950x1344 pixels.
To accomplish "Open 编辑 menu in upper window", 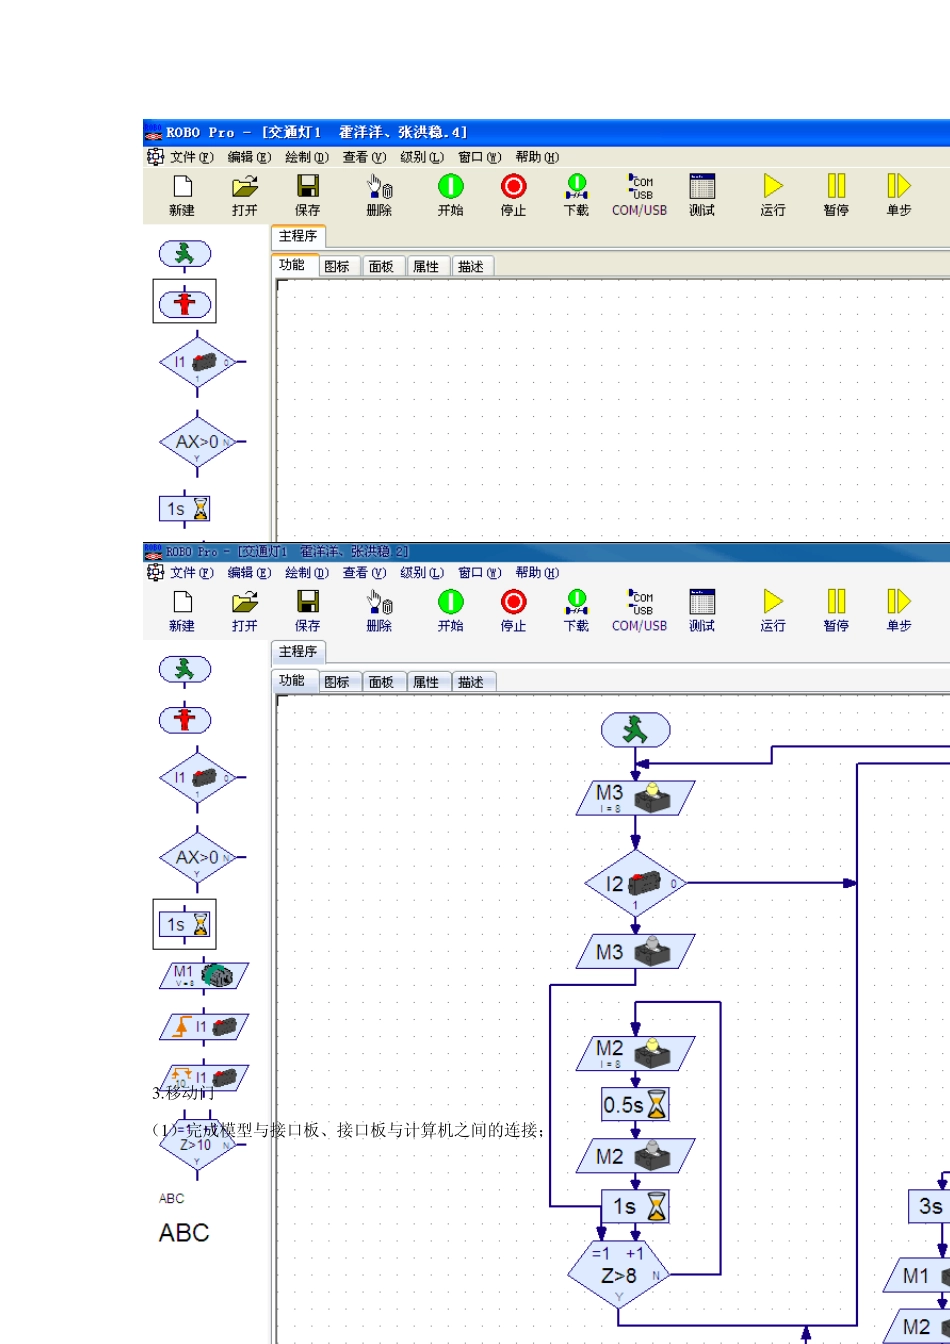I will point(249,157).
